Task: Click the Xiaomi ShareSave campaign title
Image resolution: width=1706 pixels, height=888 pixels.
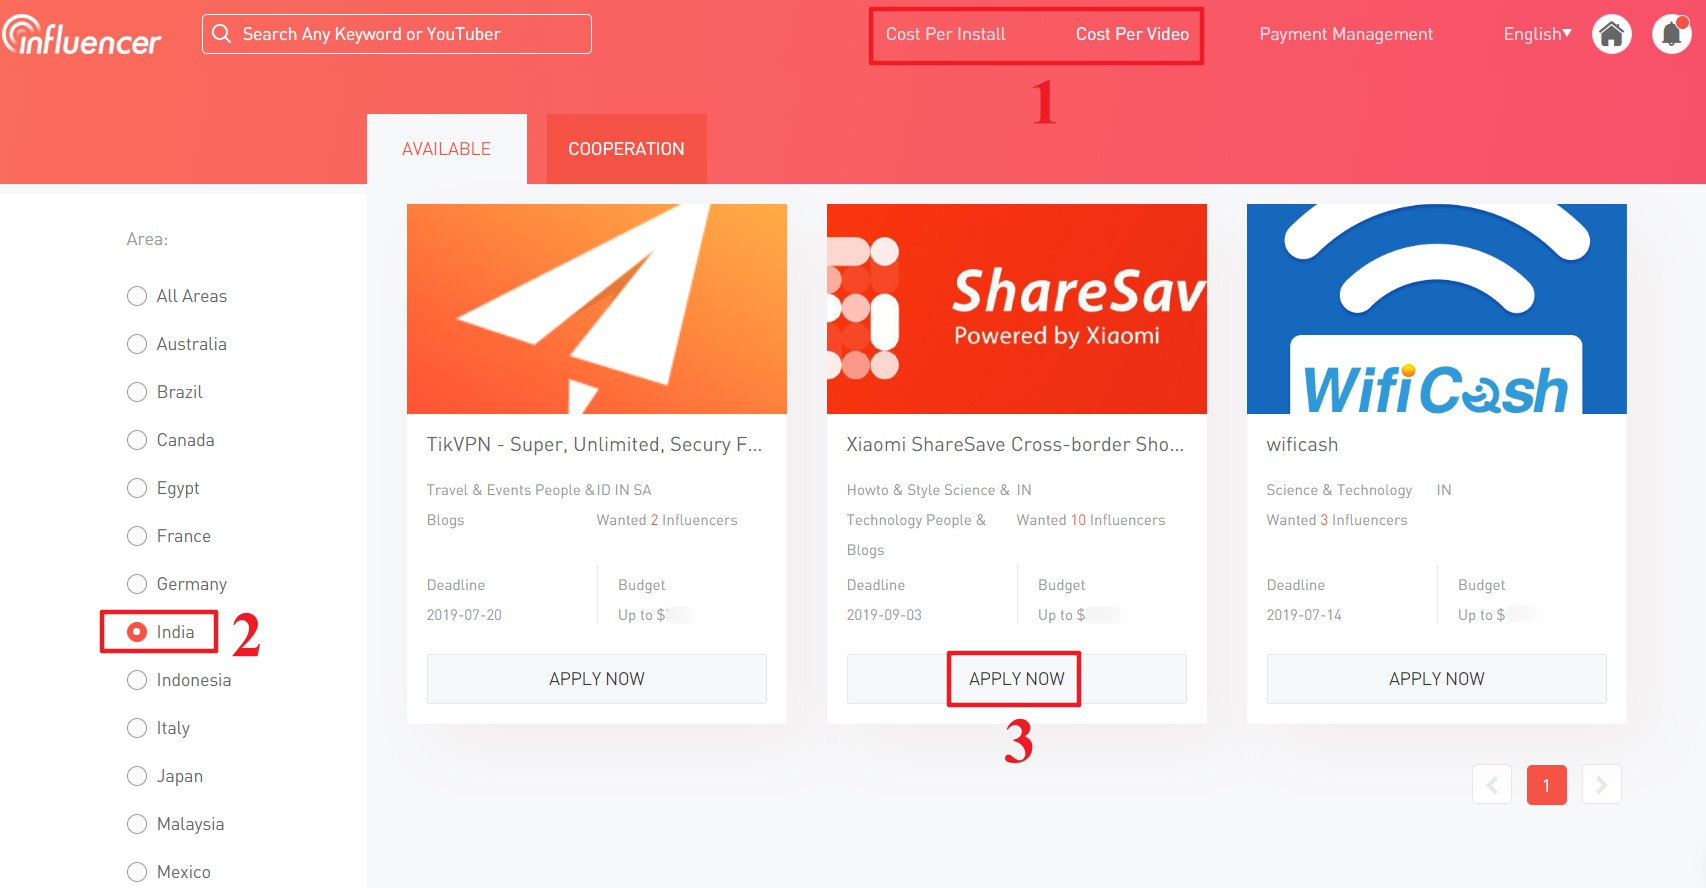Action: pos(1015,445)
